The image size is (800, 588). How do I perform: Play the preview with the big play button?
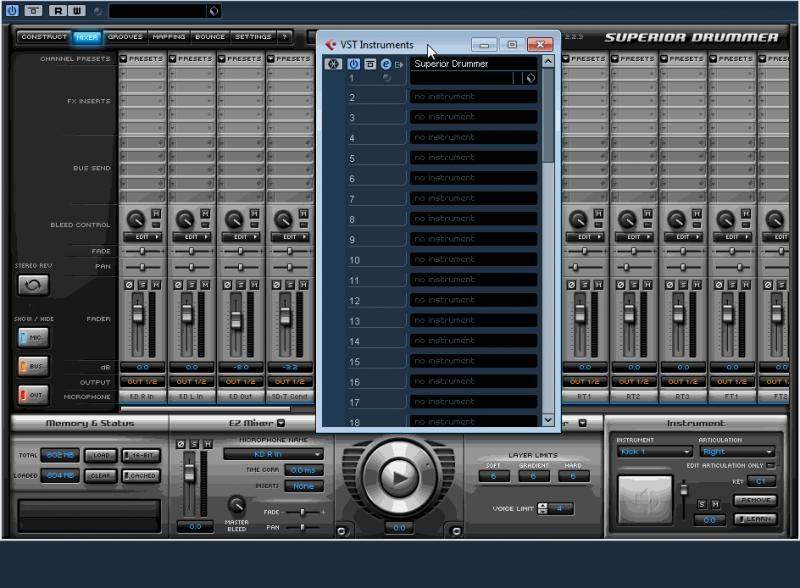[x=399, y=478]
